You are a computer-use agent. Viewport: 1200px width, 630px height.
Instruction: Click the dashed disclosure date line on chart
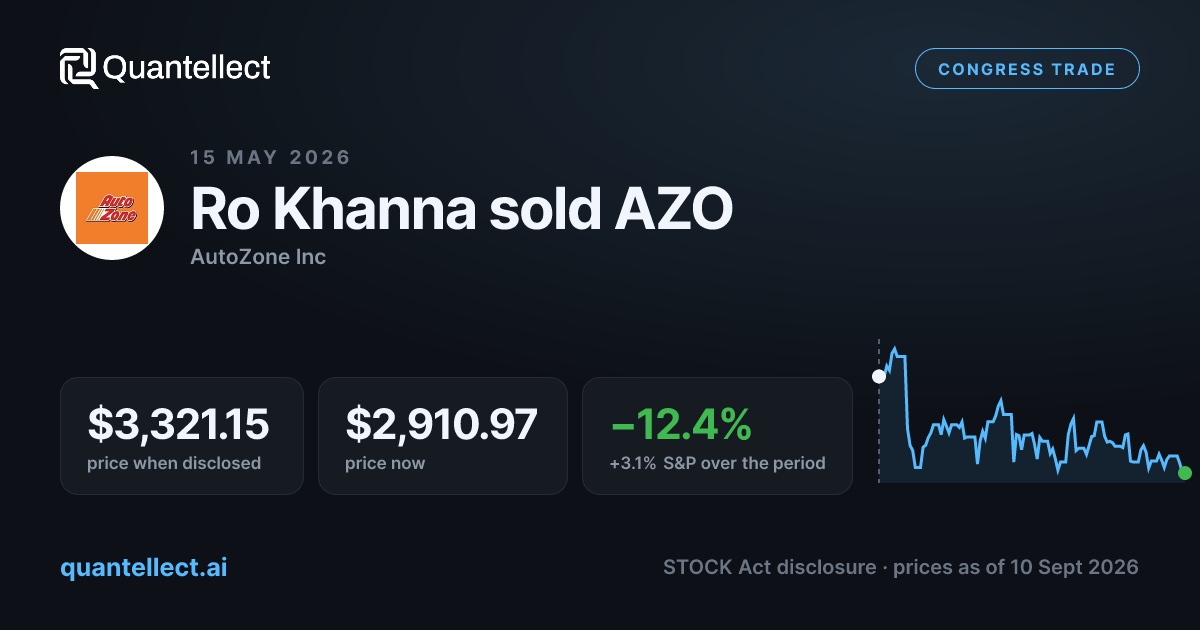click(879, 412)
